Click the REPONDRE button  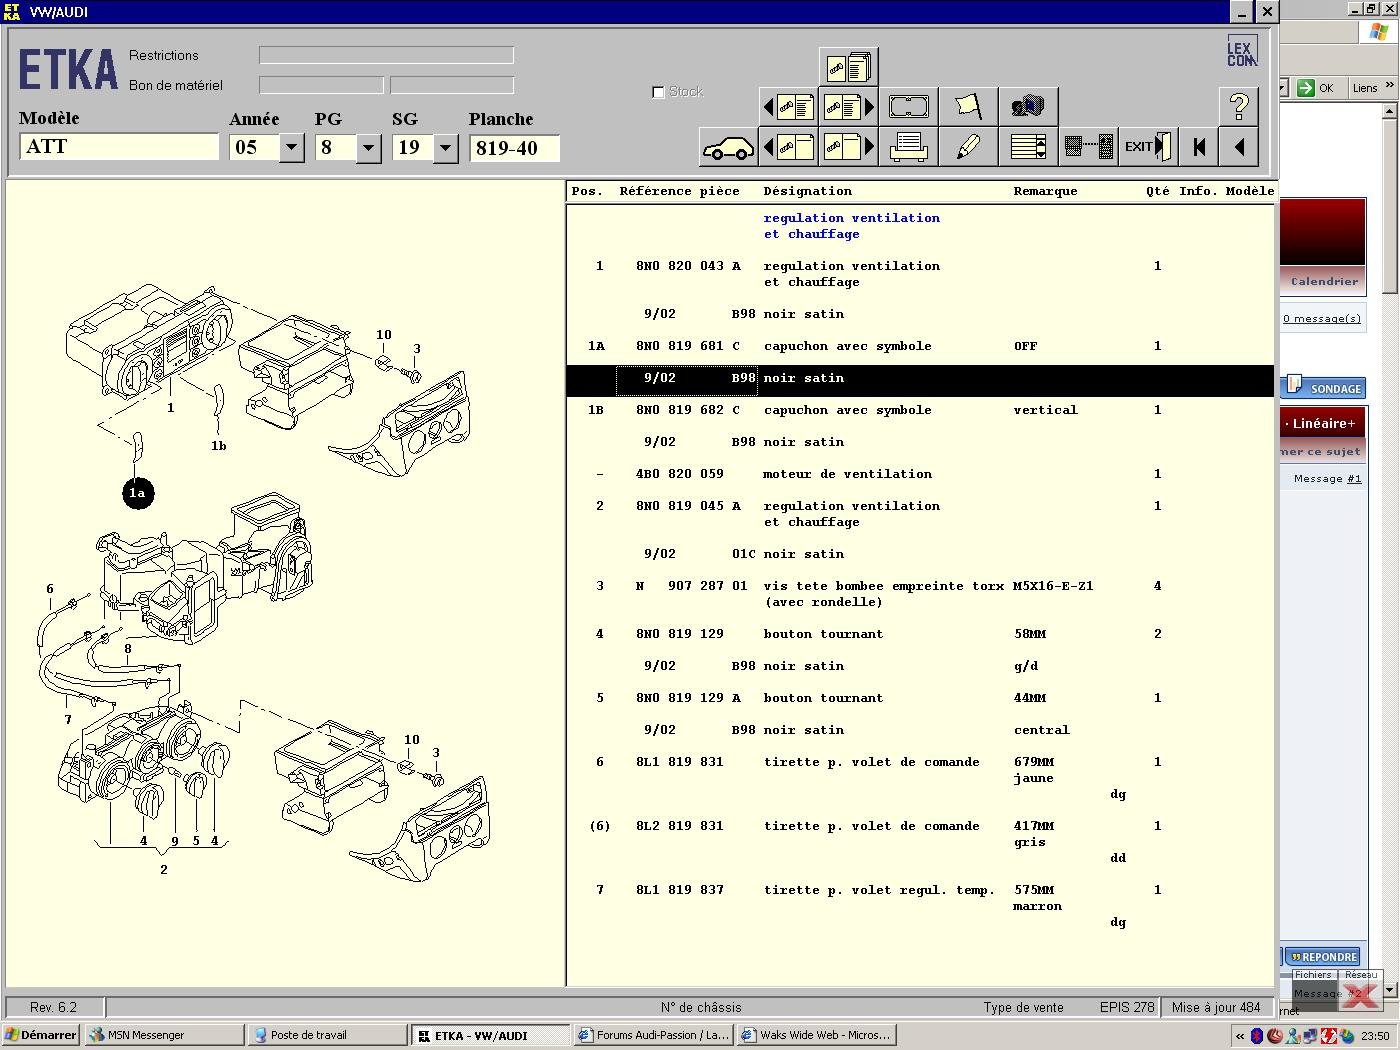click(1323, 957)
